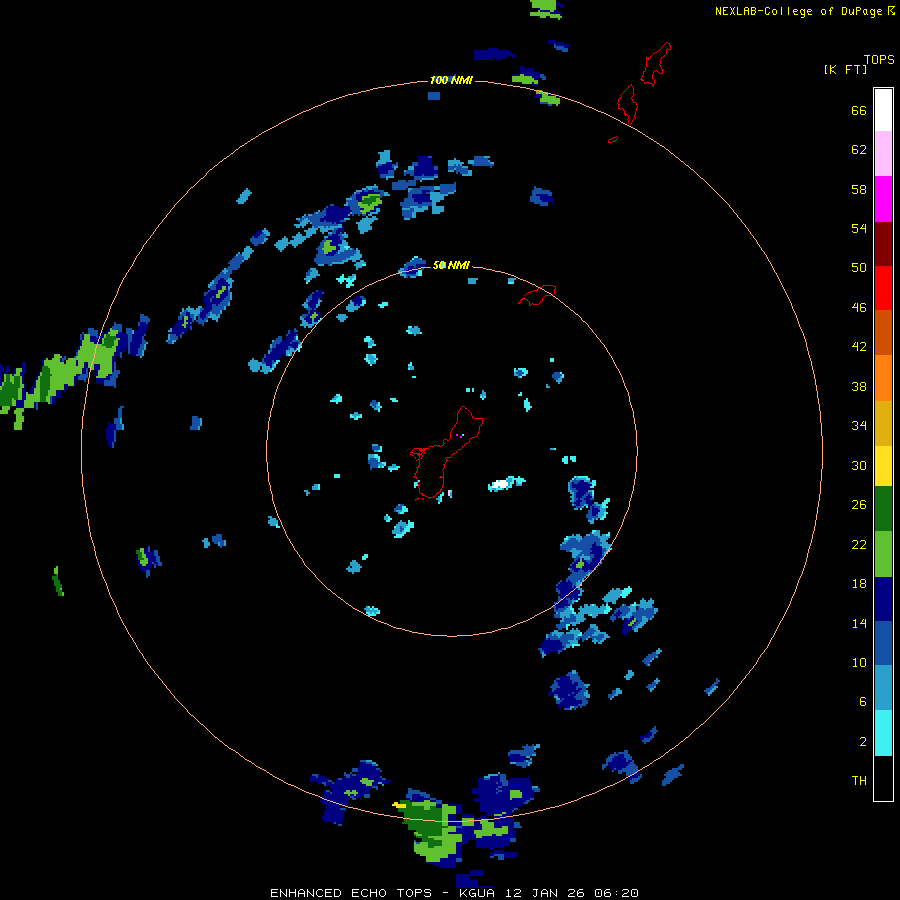Click the legend value 62
The height and width of the screenshot is (900, 900).
pyautogui.click(x=859, y=150)
